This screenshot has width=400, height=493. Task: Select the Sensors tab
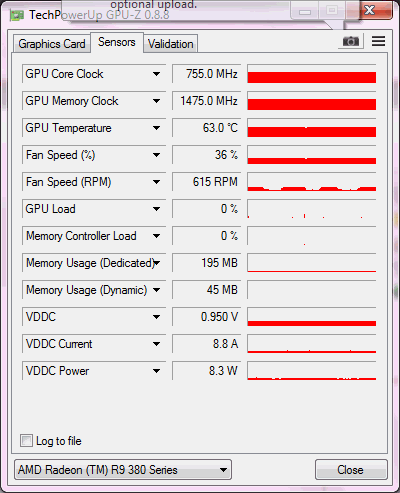[117, 42]
